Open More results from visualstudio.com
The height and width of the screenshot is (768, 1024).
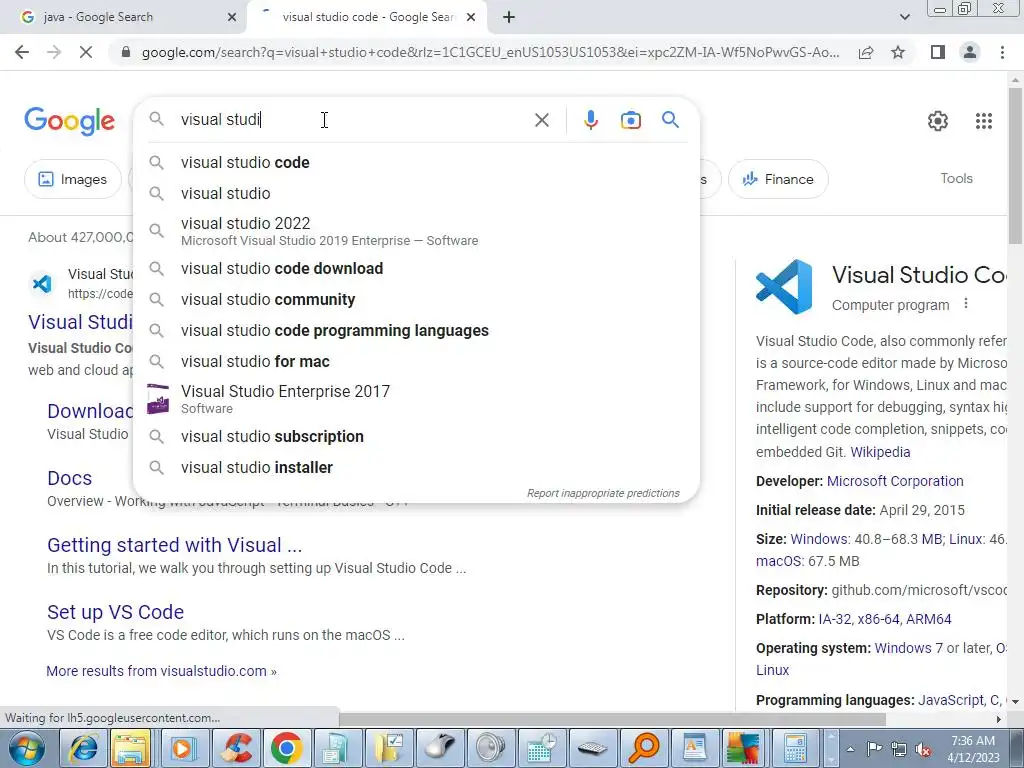161,671
